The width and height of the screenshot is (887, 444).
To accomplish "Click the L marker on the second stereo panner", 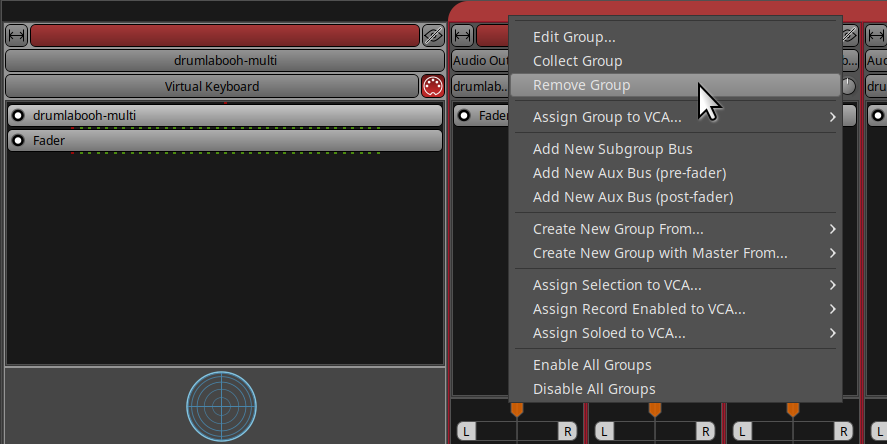I will (603, 431).
